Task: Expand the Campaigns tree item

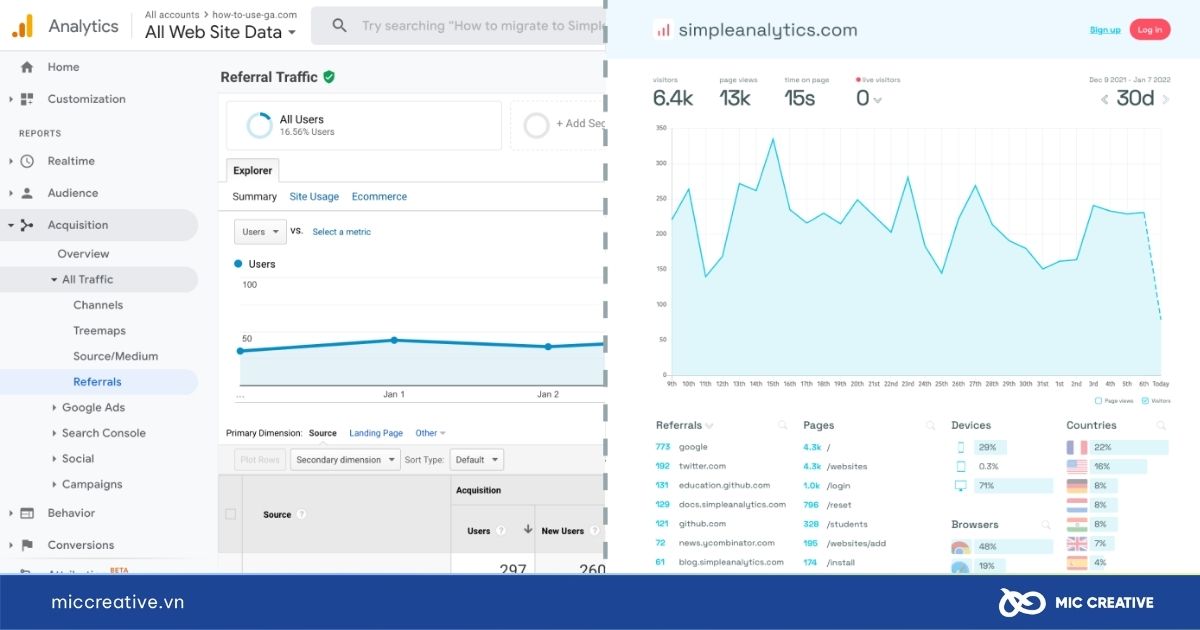Action: (x=54, y=485)
